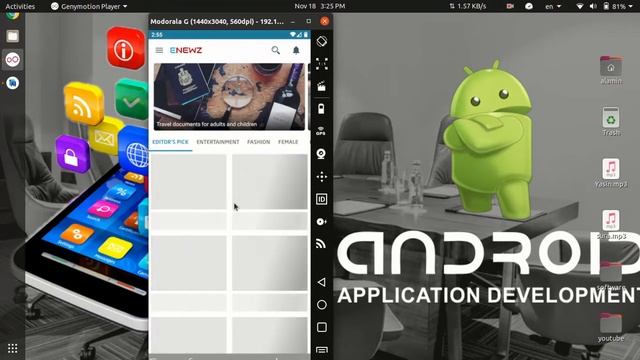Screen dimensions: 640x360
Task: Tap ENEWZ logo in app header
Action: click(x=186, y=50)
